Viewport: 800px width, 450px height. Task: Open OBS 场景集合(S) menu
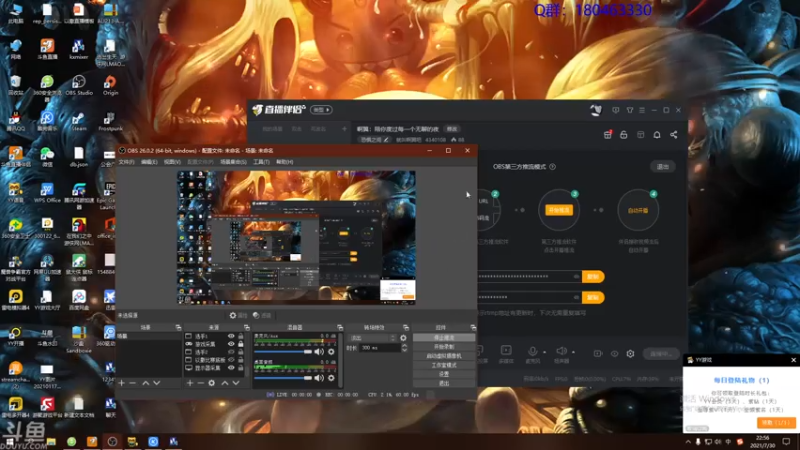[233, 162]
